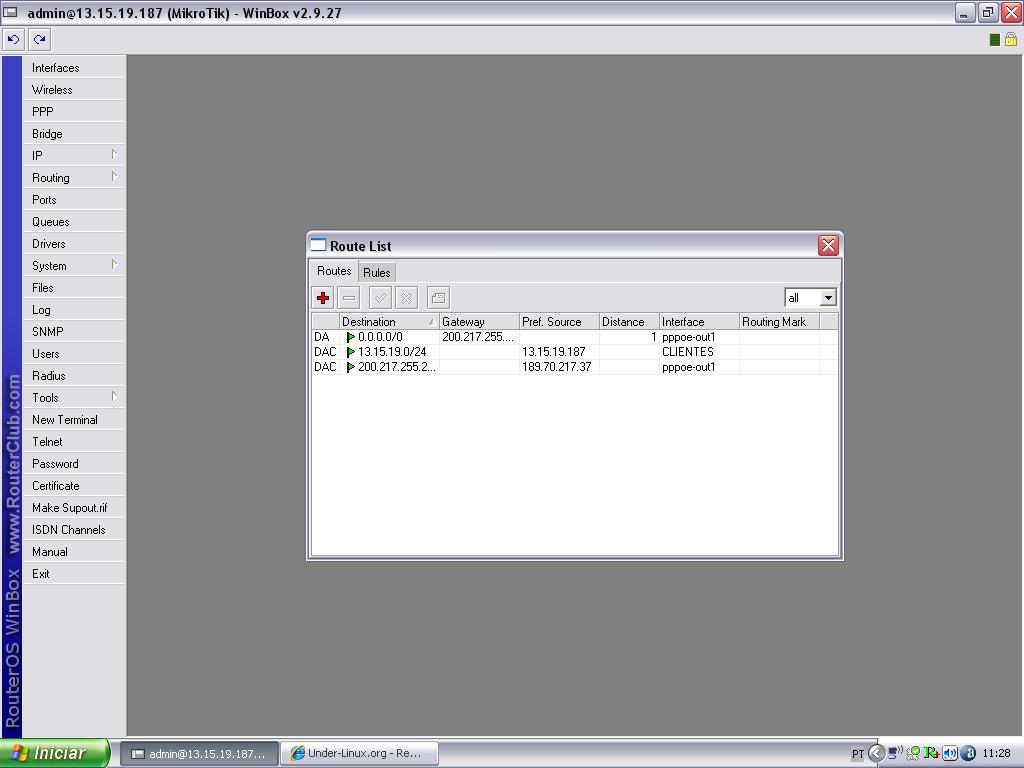Image resolution: width=1024 pixels, height=768 pixels.
Task: Open the all routing table filter dropdown
Action: click(828, 298)
